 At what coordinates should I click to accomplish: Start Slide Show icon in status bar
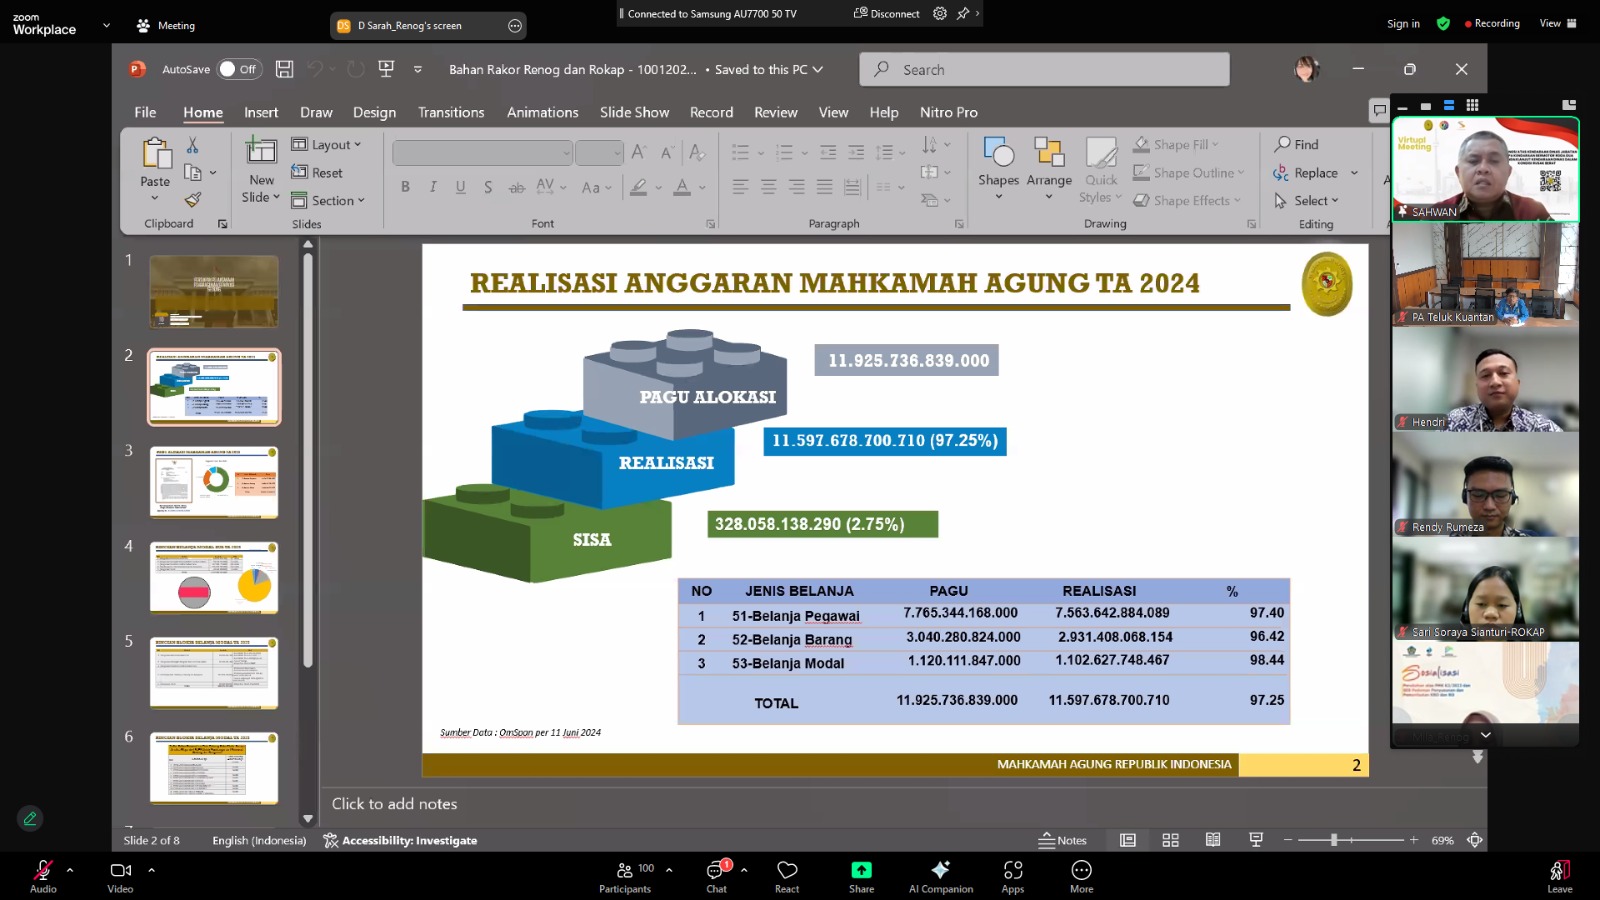(x=1256, y=840)
